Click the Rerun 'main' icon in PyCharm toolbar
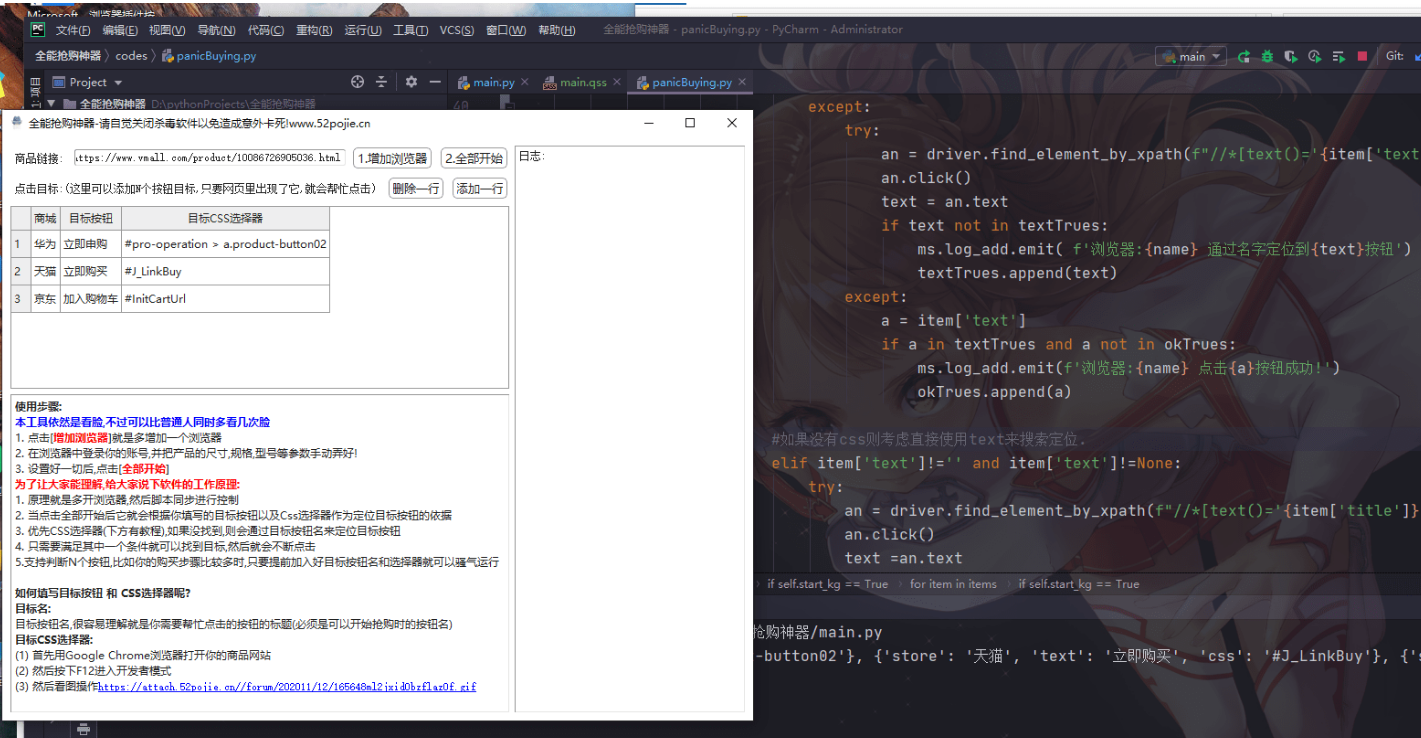1421x738 pixels. (x=1244, y=57)
